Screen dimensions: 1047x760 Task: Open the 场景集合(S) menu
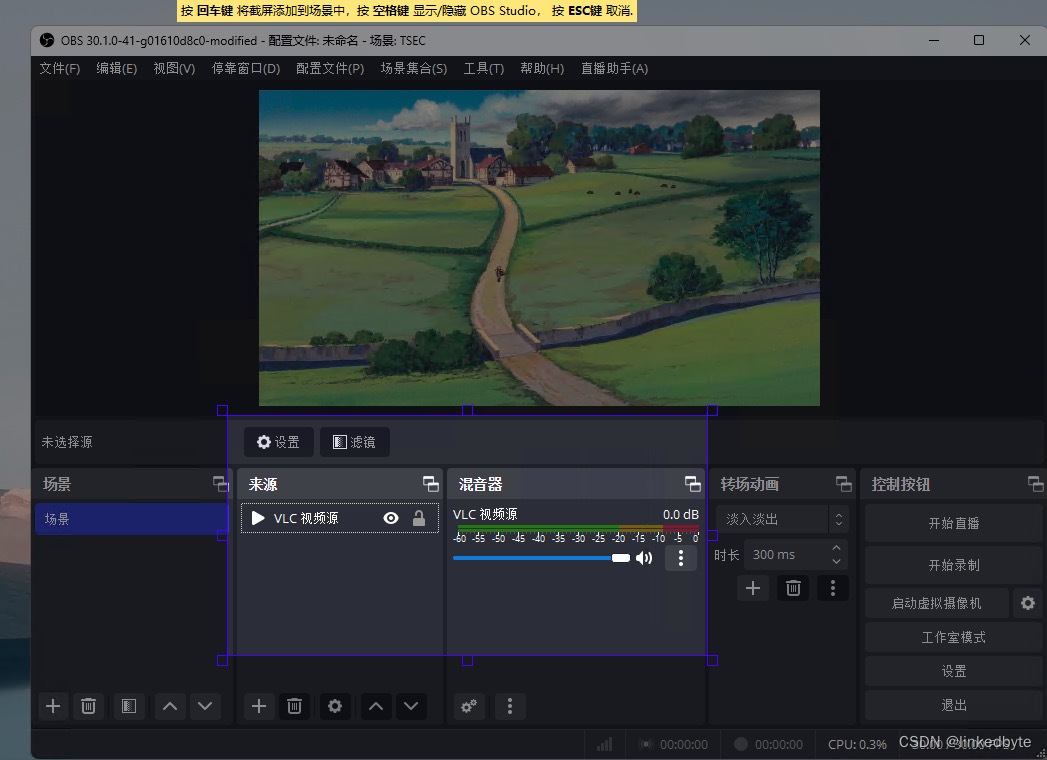(x=414, y=69)
